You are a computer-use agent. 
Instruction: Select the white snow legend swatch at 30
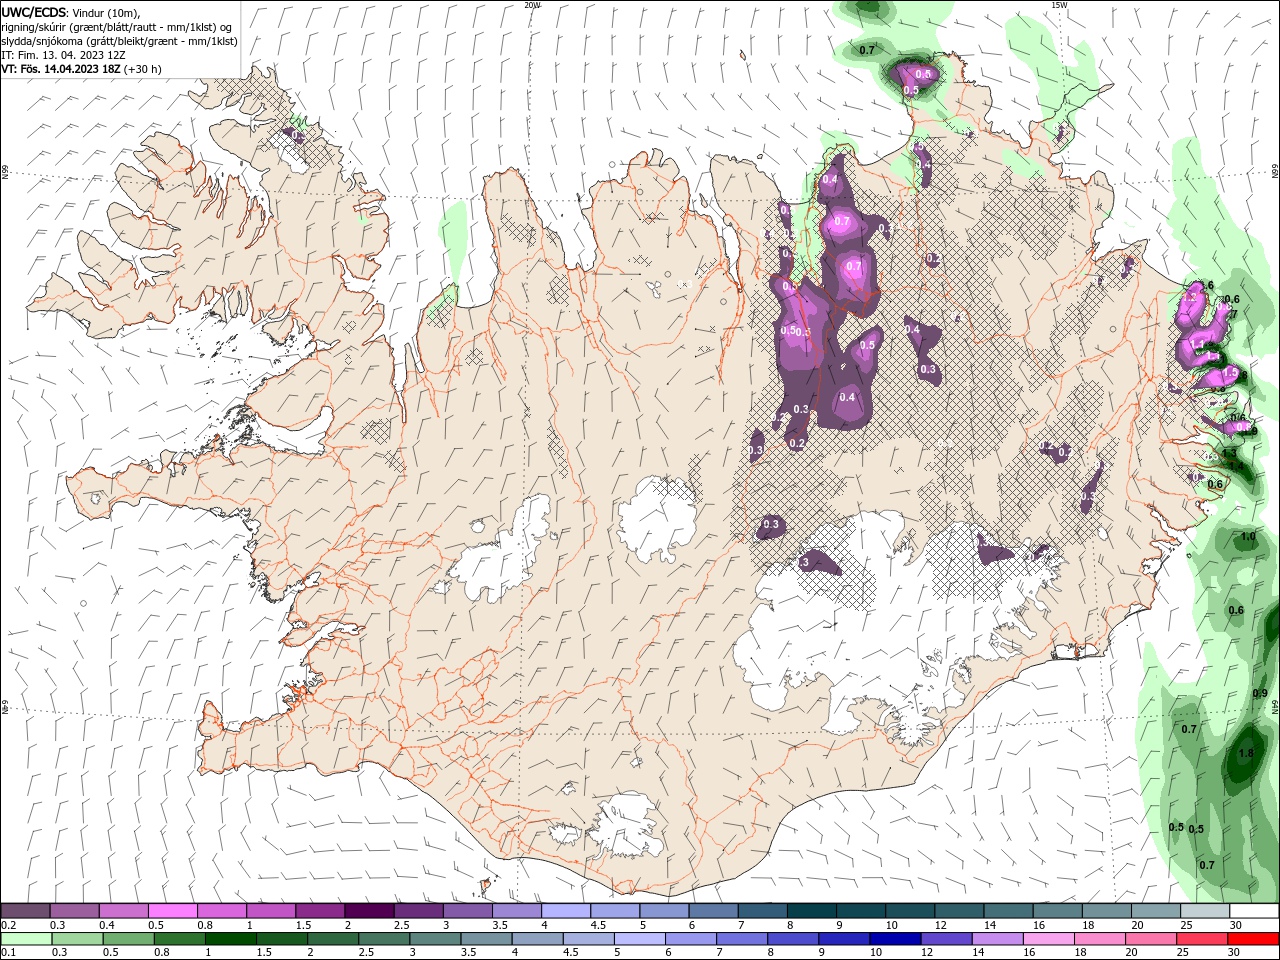pyautogui.click(x=1252, y=911)
